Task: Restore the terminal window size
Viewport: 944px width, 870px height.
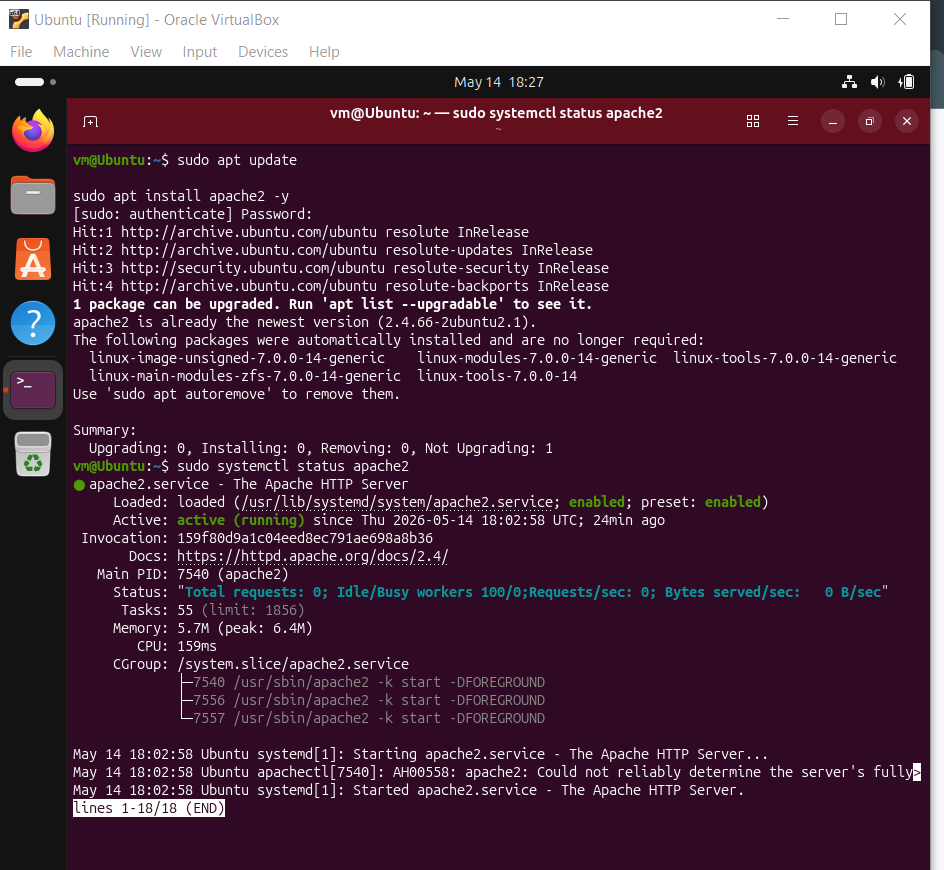Action: [x=869, y=122]
